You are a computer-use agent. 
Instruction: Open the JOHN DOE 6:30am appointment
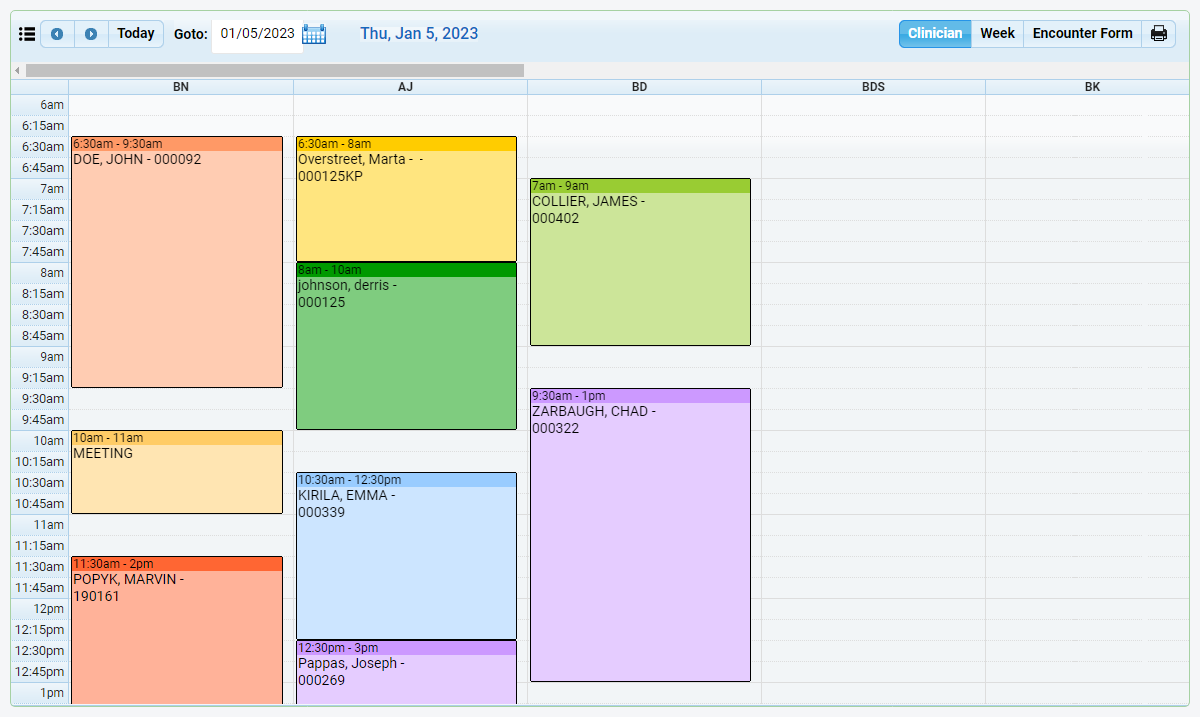pos(176,260)
